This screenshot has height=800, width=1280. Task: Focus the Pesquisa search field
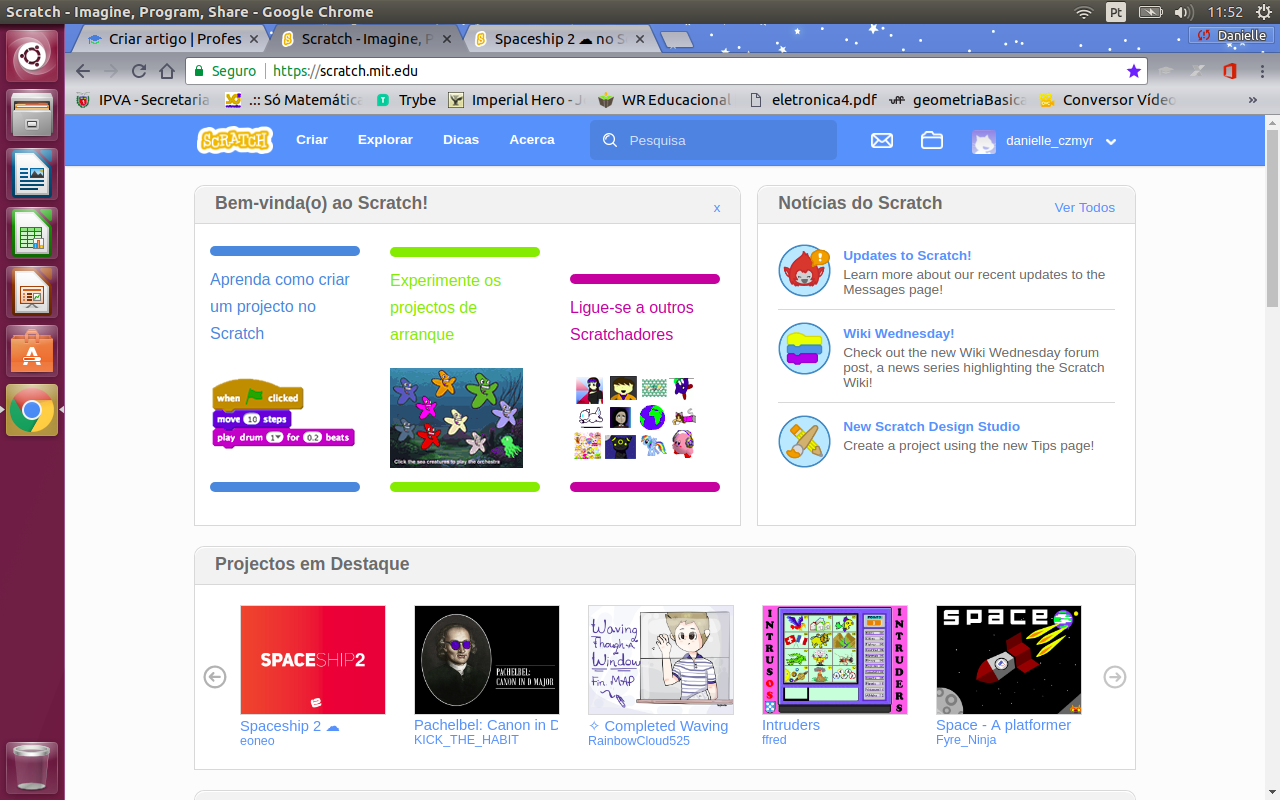(x=713, y=141)
